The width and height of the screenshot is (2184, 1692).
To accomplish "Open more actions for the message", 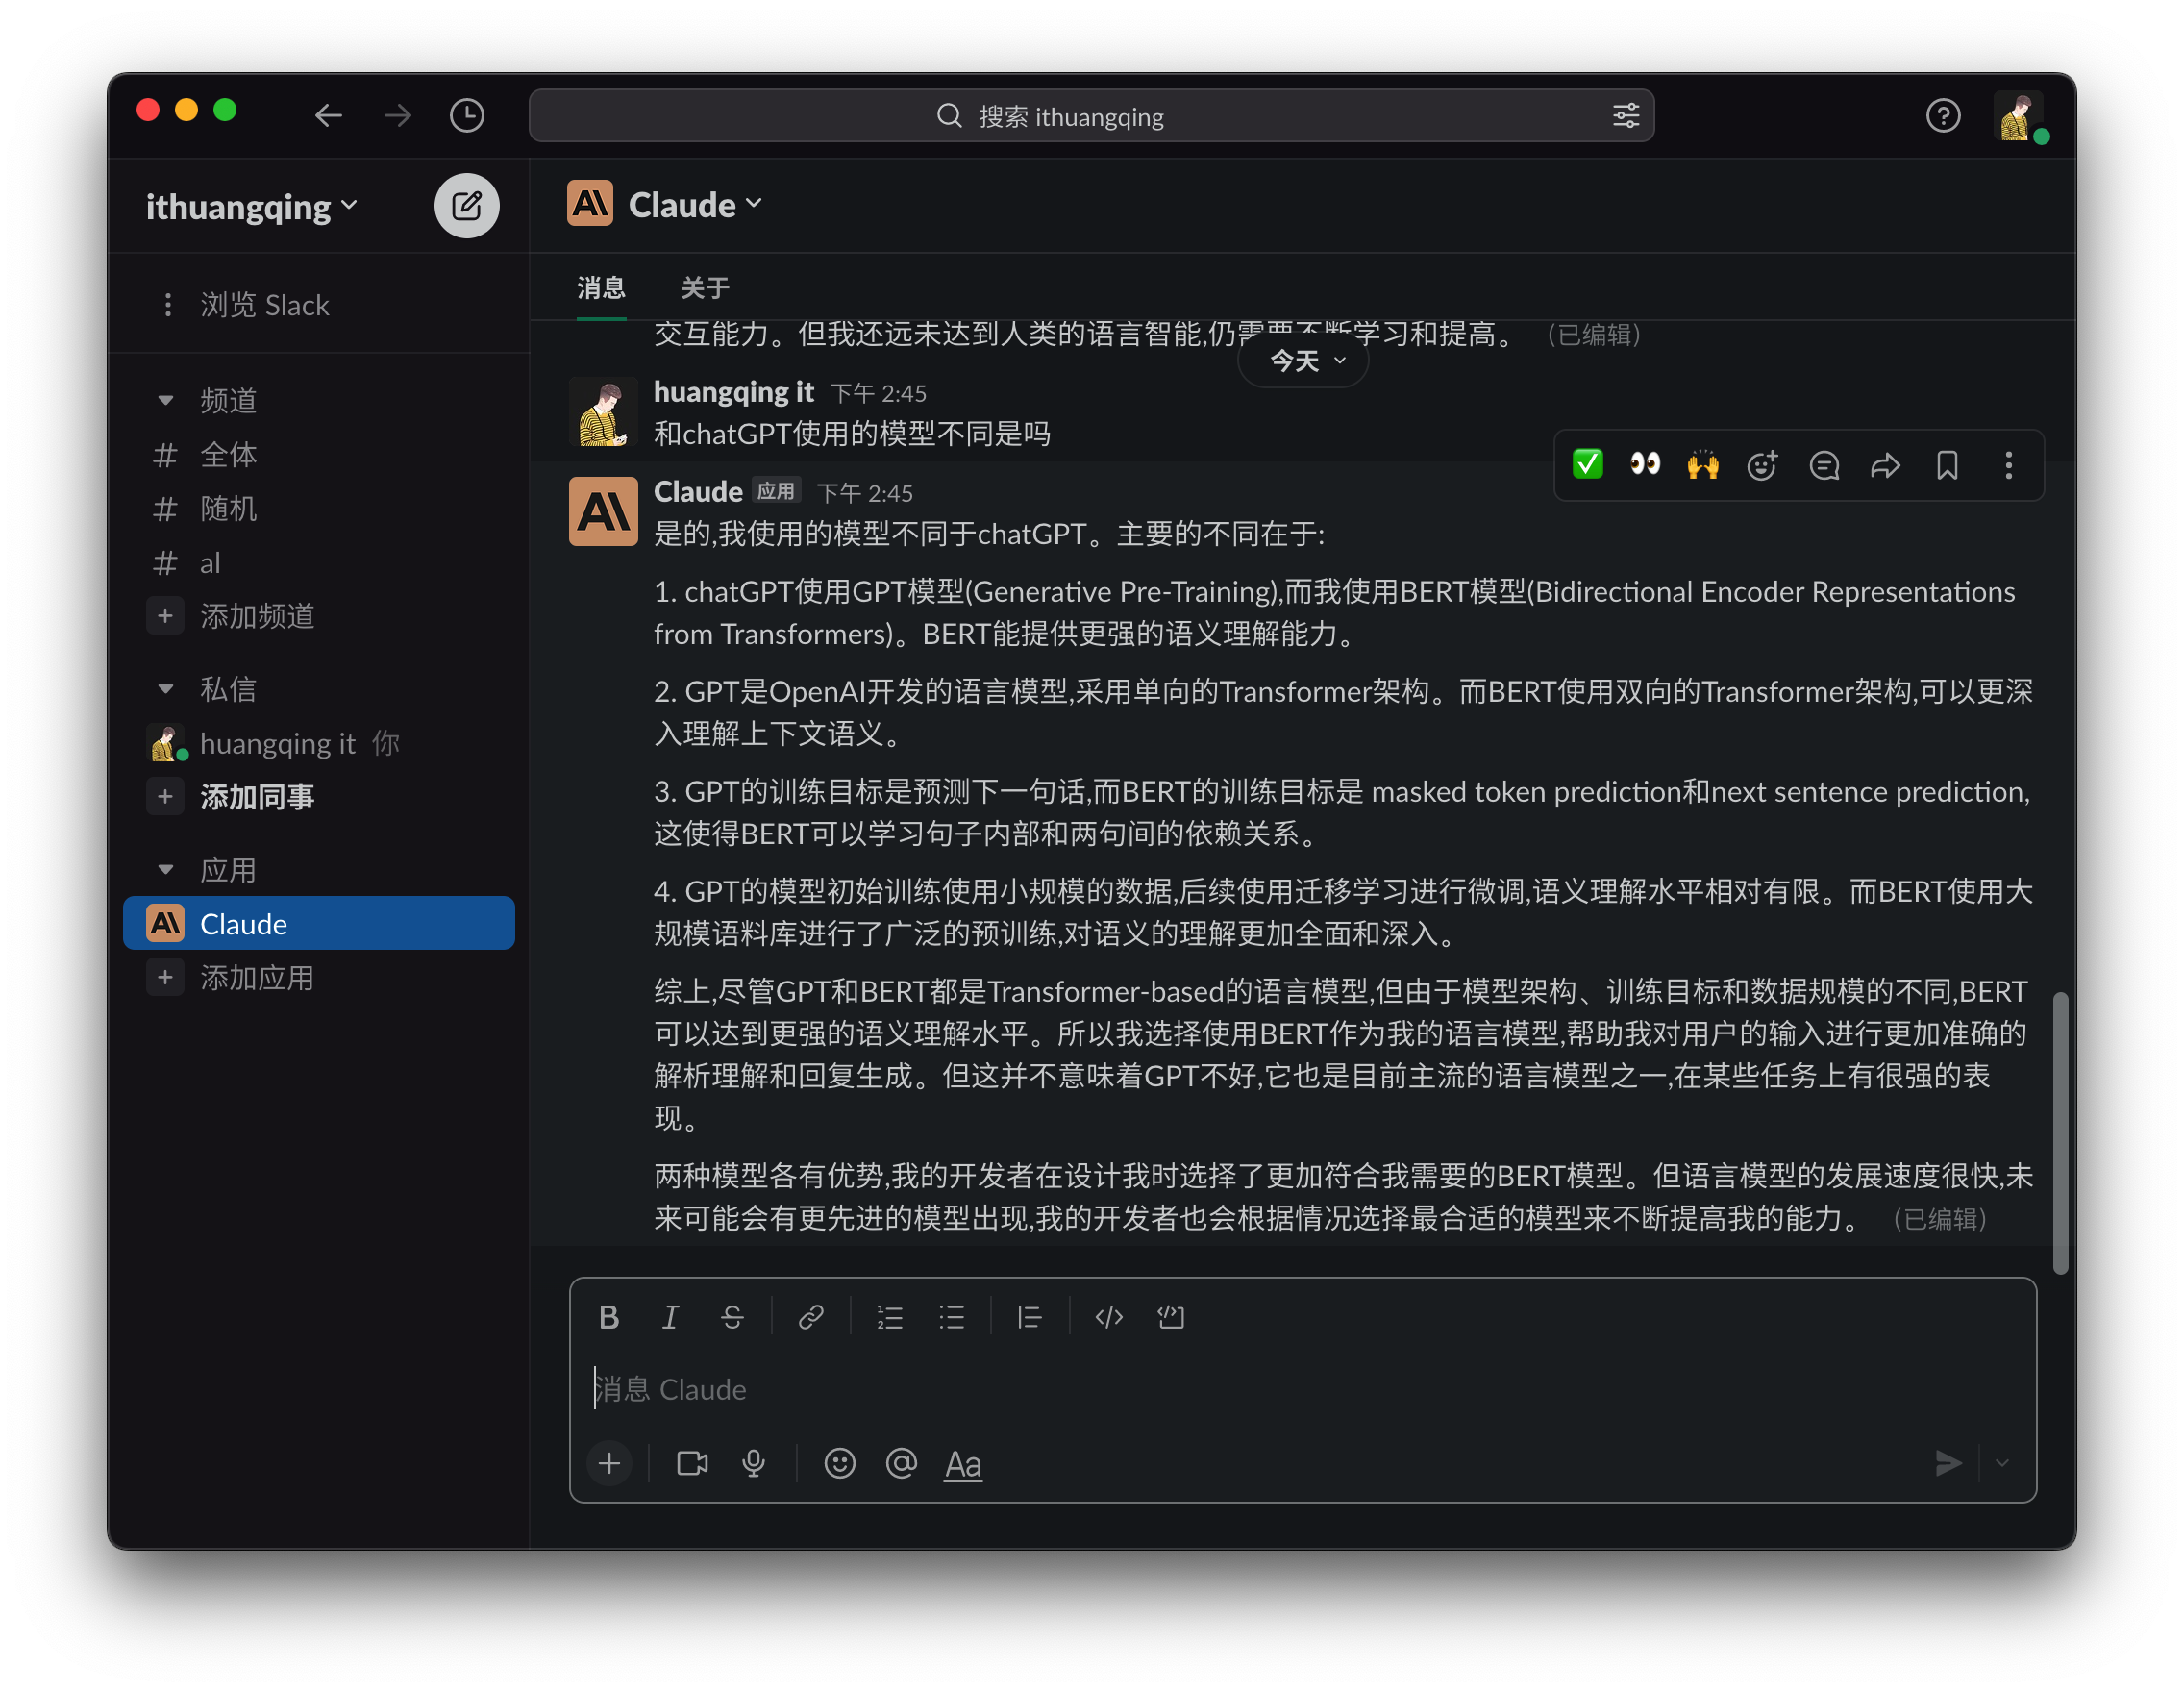I will (2008, 465).
